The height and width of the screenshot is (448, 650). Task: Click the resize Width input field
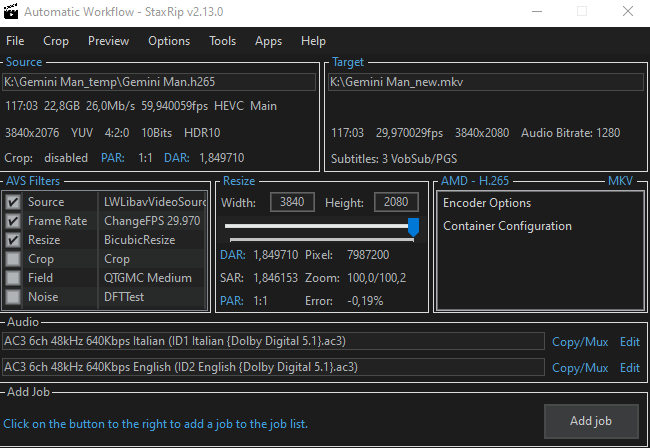coord(292,203)
